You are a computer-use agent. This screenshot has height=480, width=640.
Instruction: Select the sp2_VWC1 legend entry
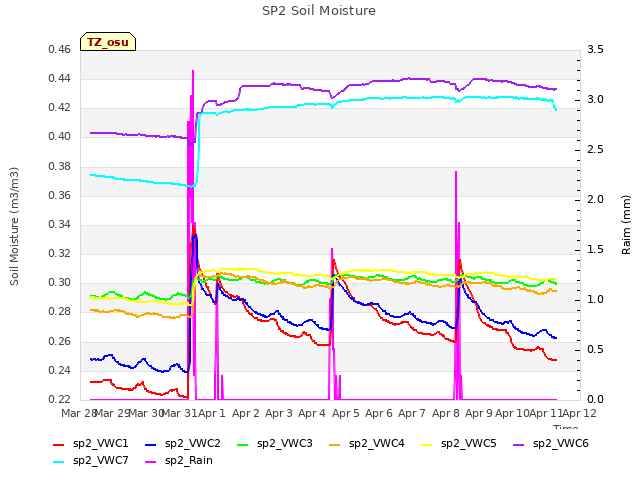click(91, 444)
